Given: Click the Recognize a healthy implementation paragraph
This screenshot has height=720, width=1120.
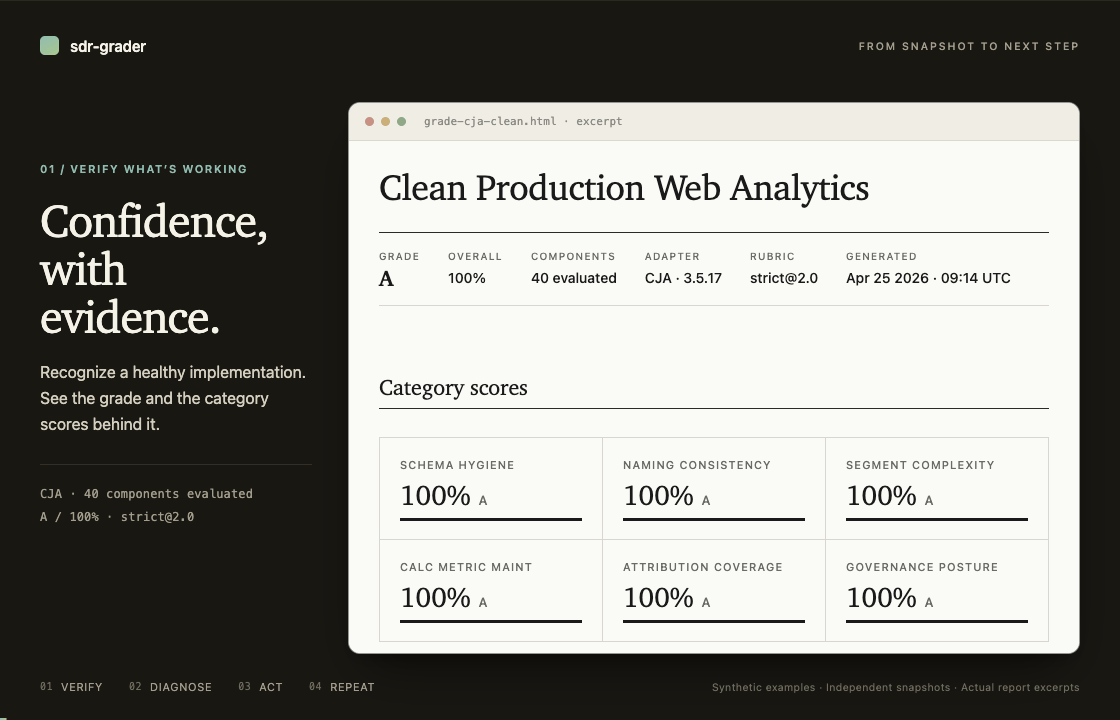Looking at the screenshot, I should tap(173, 399).
